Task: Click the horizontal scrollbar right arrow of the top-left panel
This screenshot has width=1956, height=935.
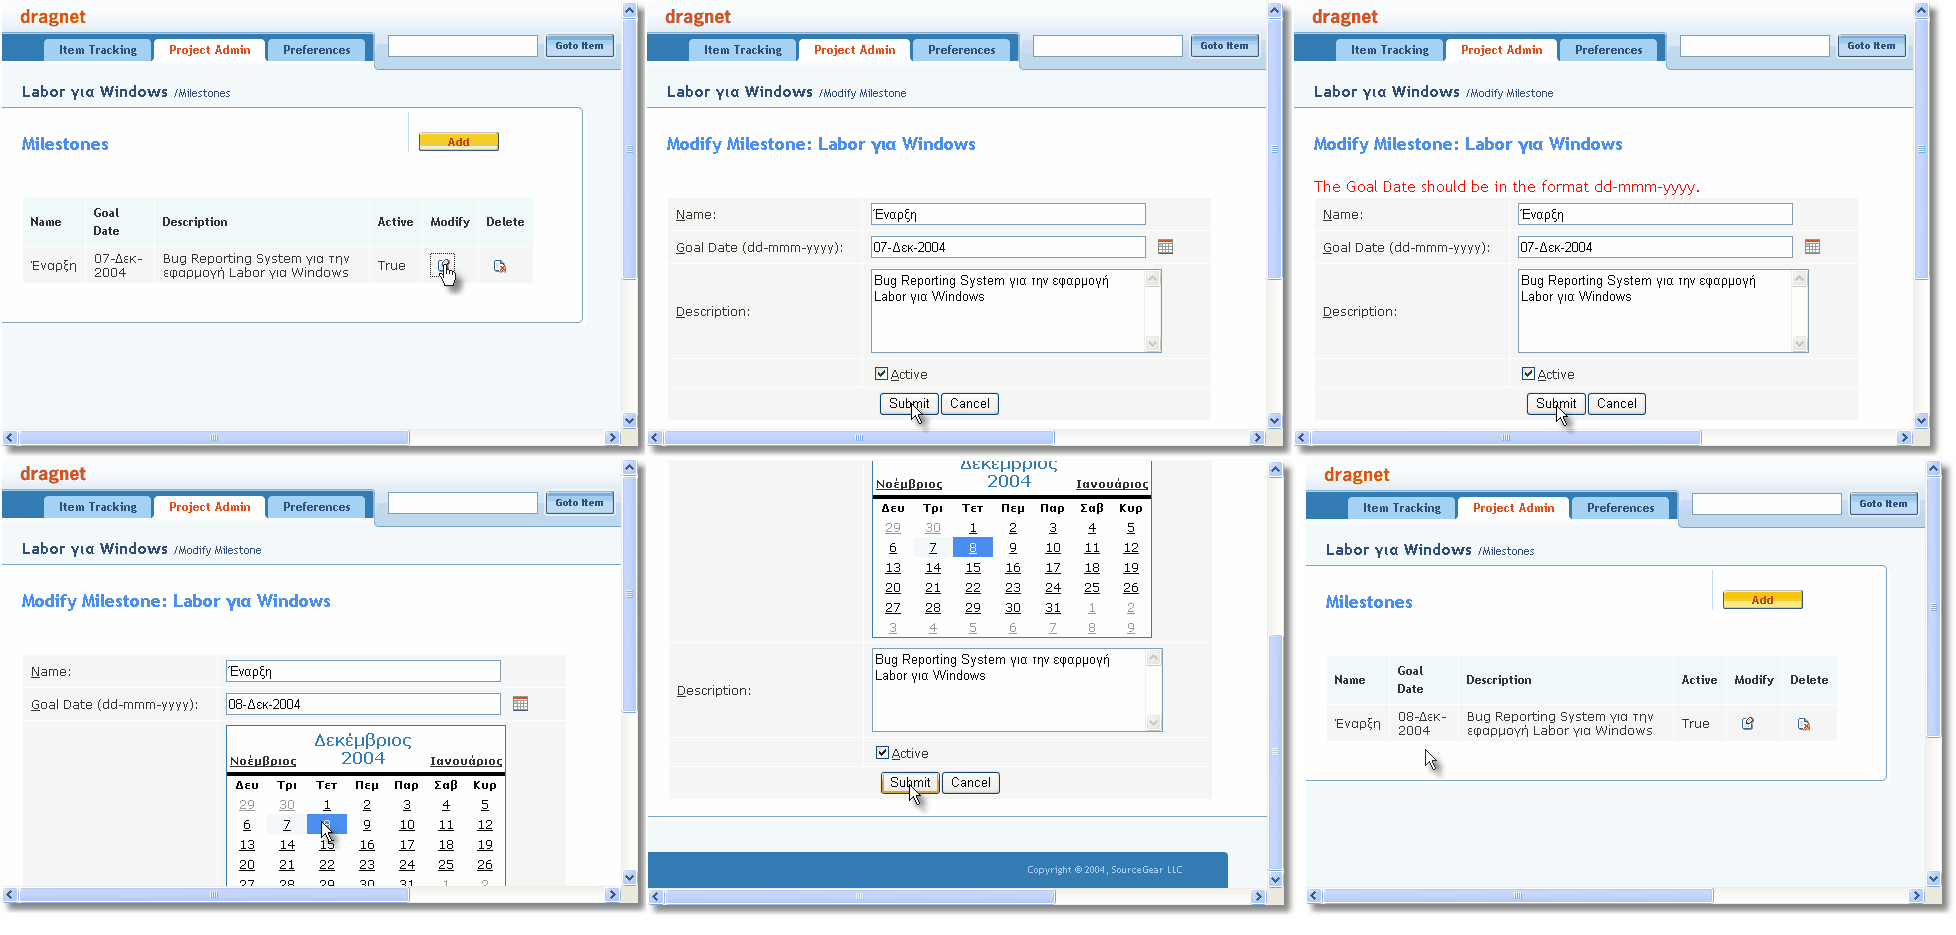Action: click(613, 438)
